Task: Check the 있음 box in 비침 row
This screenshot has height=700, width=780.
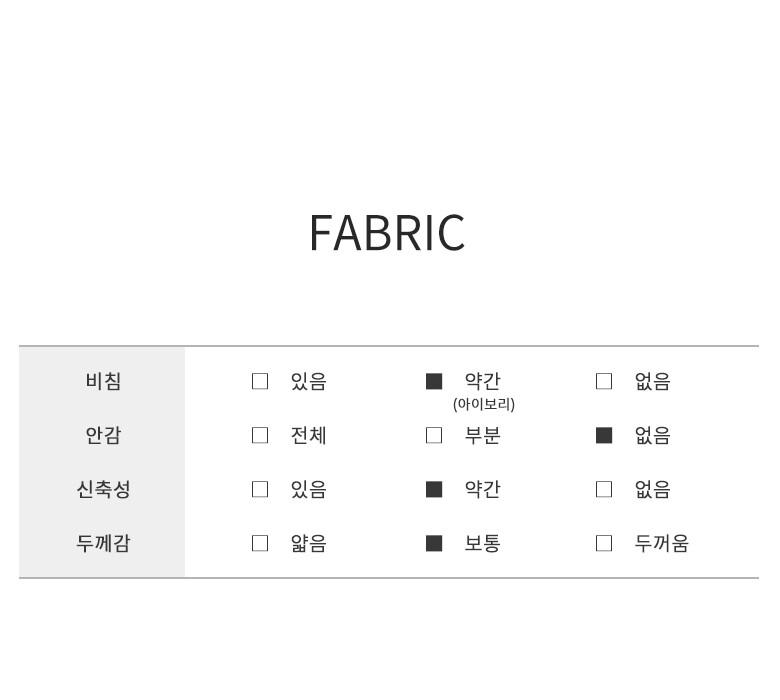Action: (x=260, y=381)
